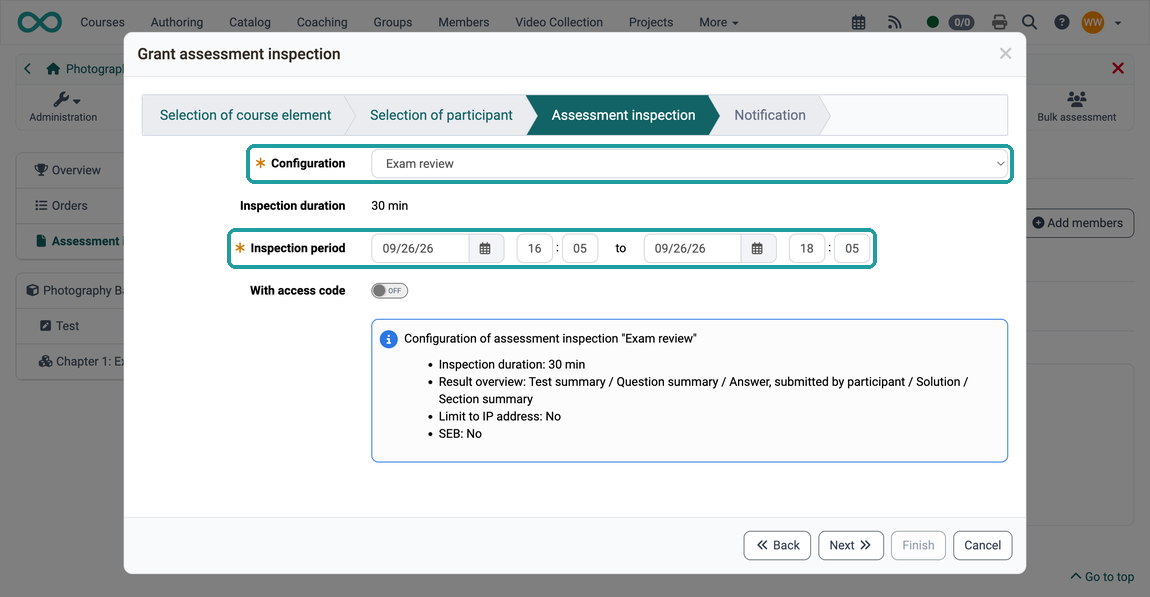The height and width of the screenshot is (597, 1150).
Task: Open the Coaching menu item
Action: pyautogui.click(x=322, y=22)
